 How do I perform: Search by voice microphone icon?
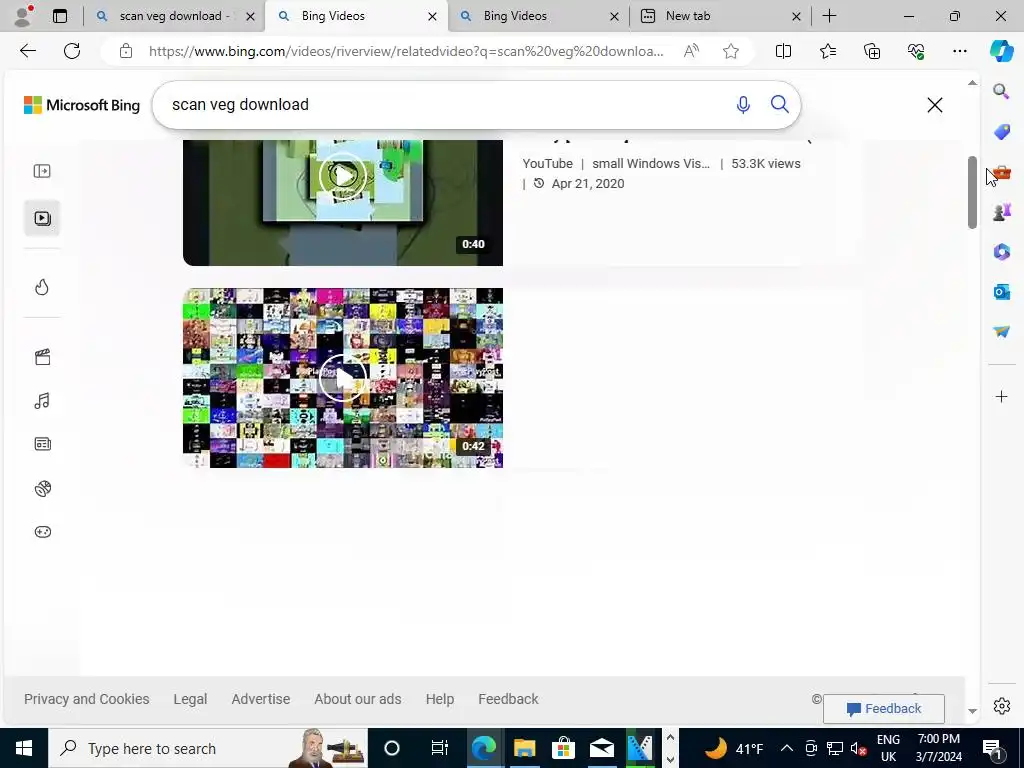coord(743,104)
